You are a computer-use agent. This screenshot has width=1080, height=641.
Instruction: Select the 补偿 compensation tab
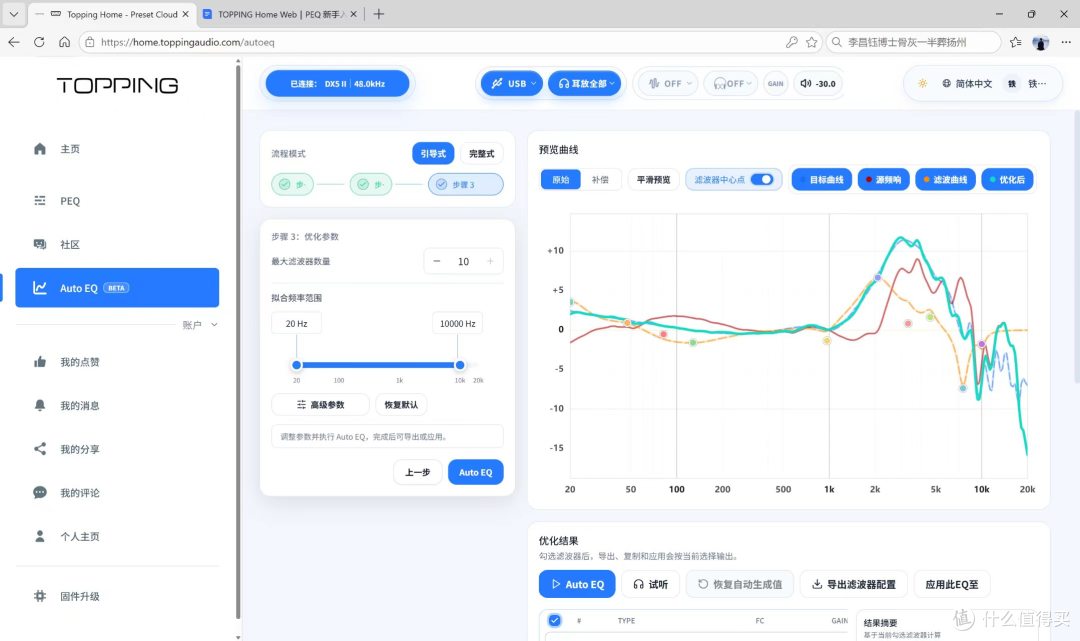(x=601, y=180)
